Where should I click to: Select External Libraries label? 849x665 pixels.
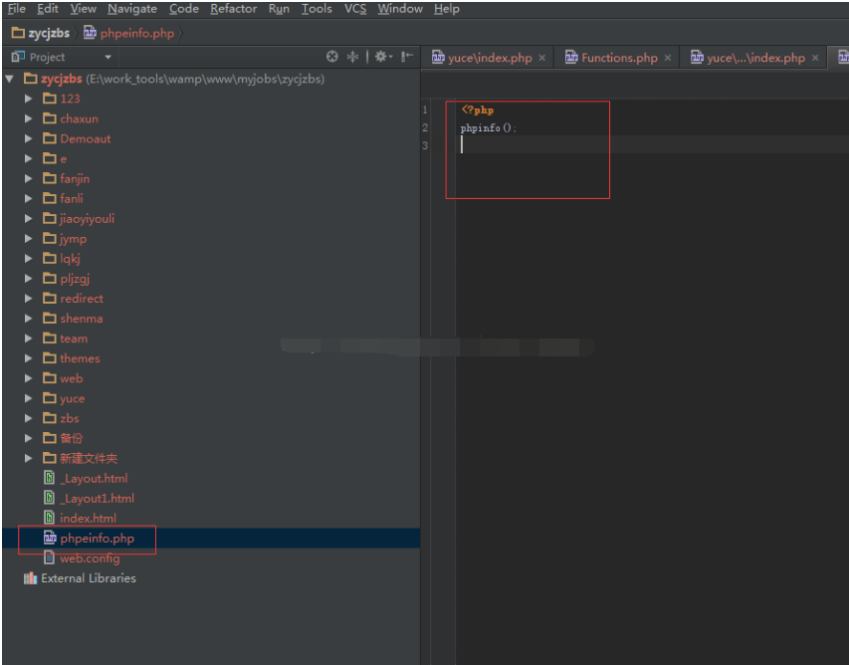pyautogui.click(x=88, y=578)
